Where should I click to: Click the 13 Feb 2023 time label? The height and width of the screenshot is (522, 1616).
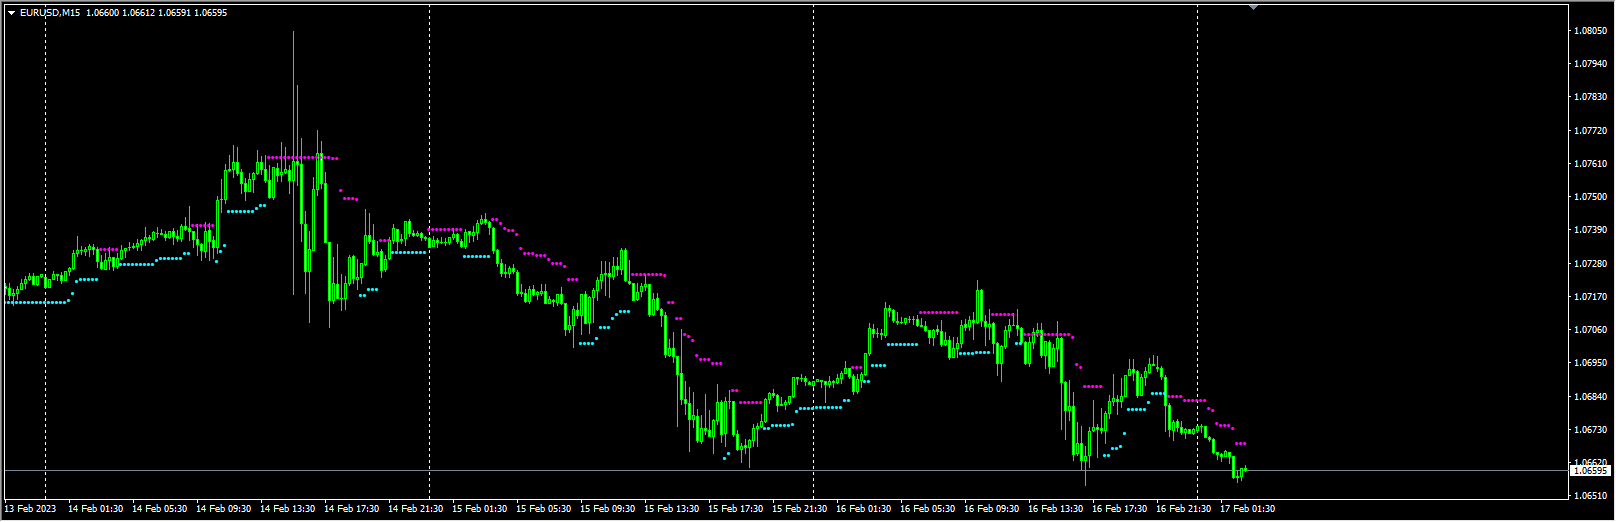(30, 509)
